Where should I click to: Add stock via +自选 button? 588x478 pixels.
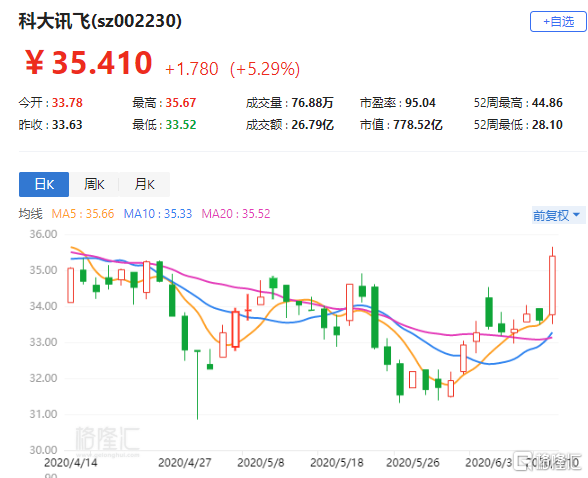[558, 21]
